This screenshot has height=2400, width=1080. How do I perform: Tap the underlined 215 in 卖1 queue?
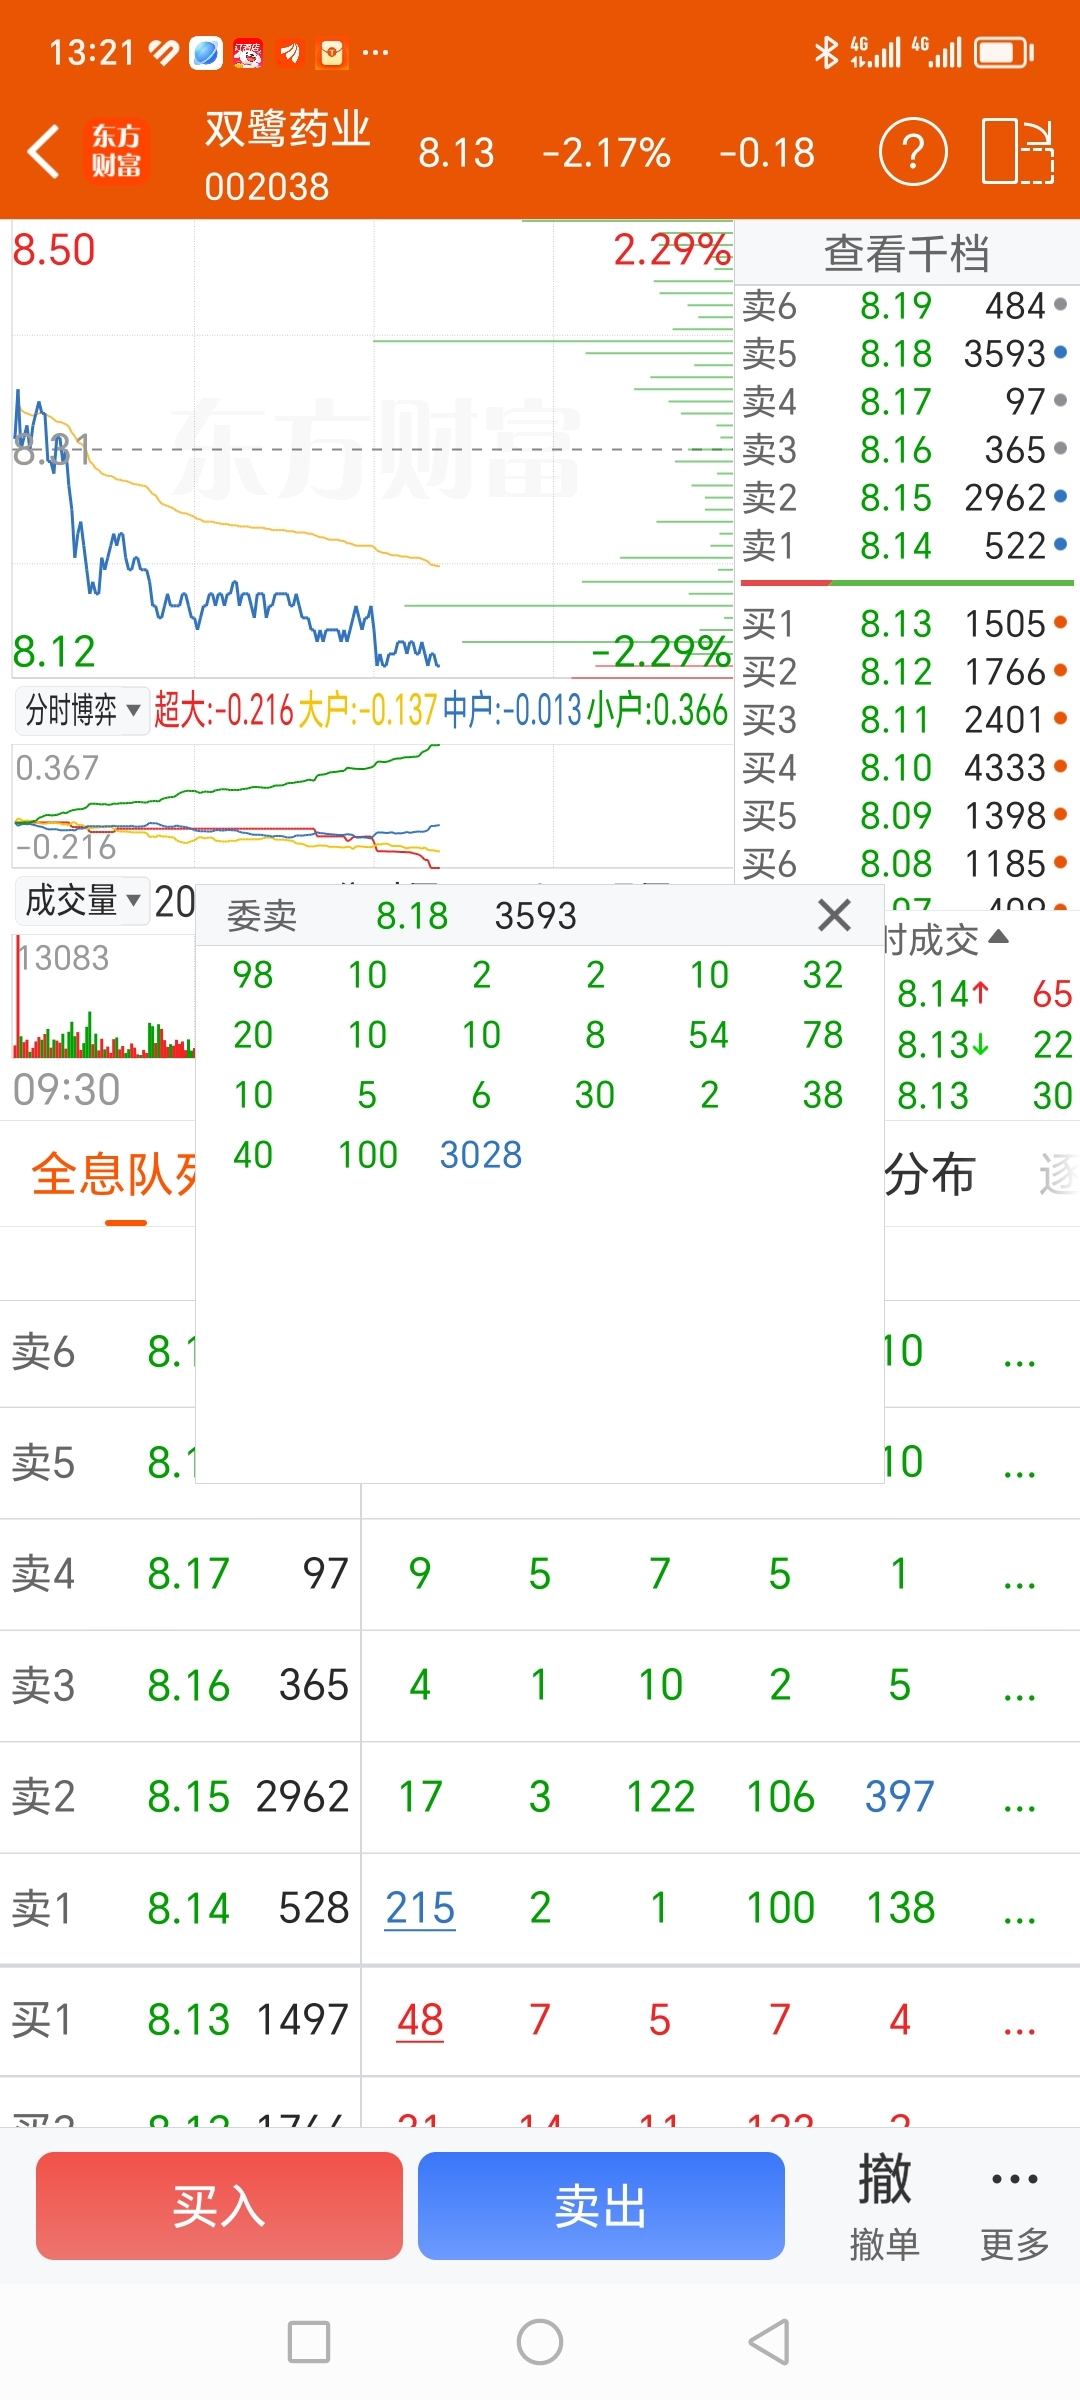coord(420,1908)
